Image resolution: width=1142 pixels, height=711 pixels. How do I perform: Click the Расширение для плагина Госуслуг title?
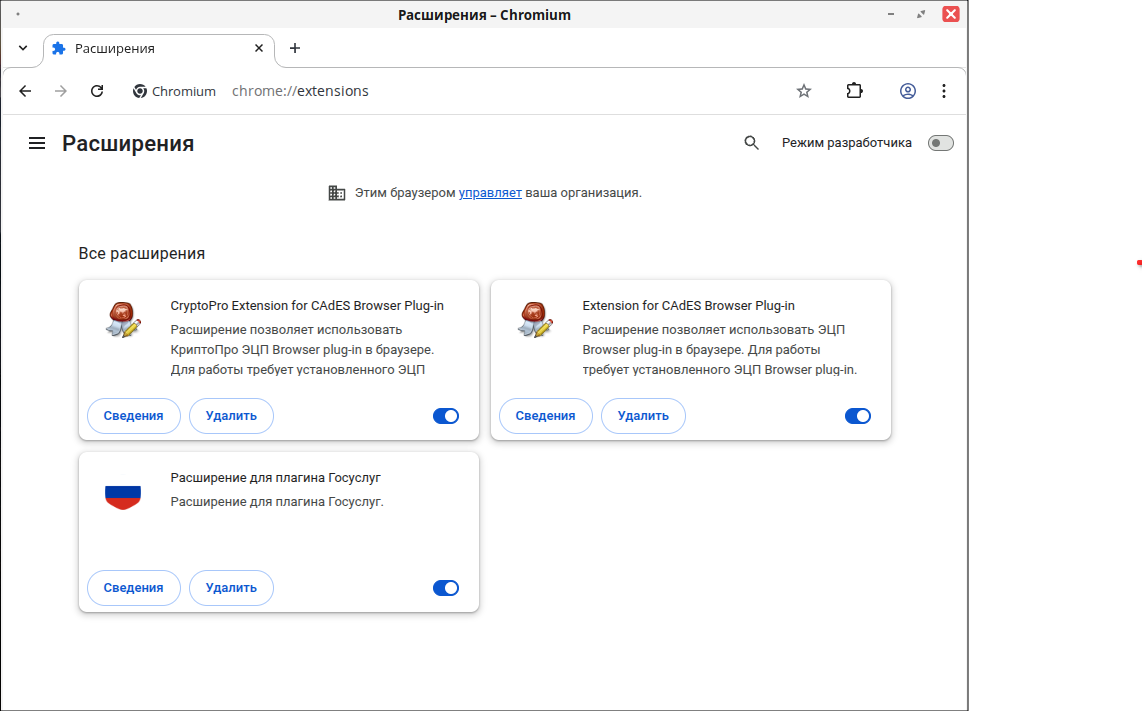click(x=275, y=478)
